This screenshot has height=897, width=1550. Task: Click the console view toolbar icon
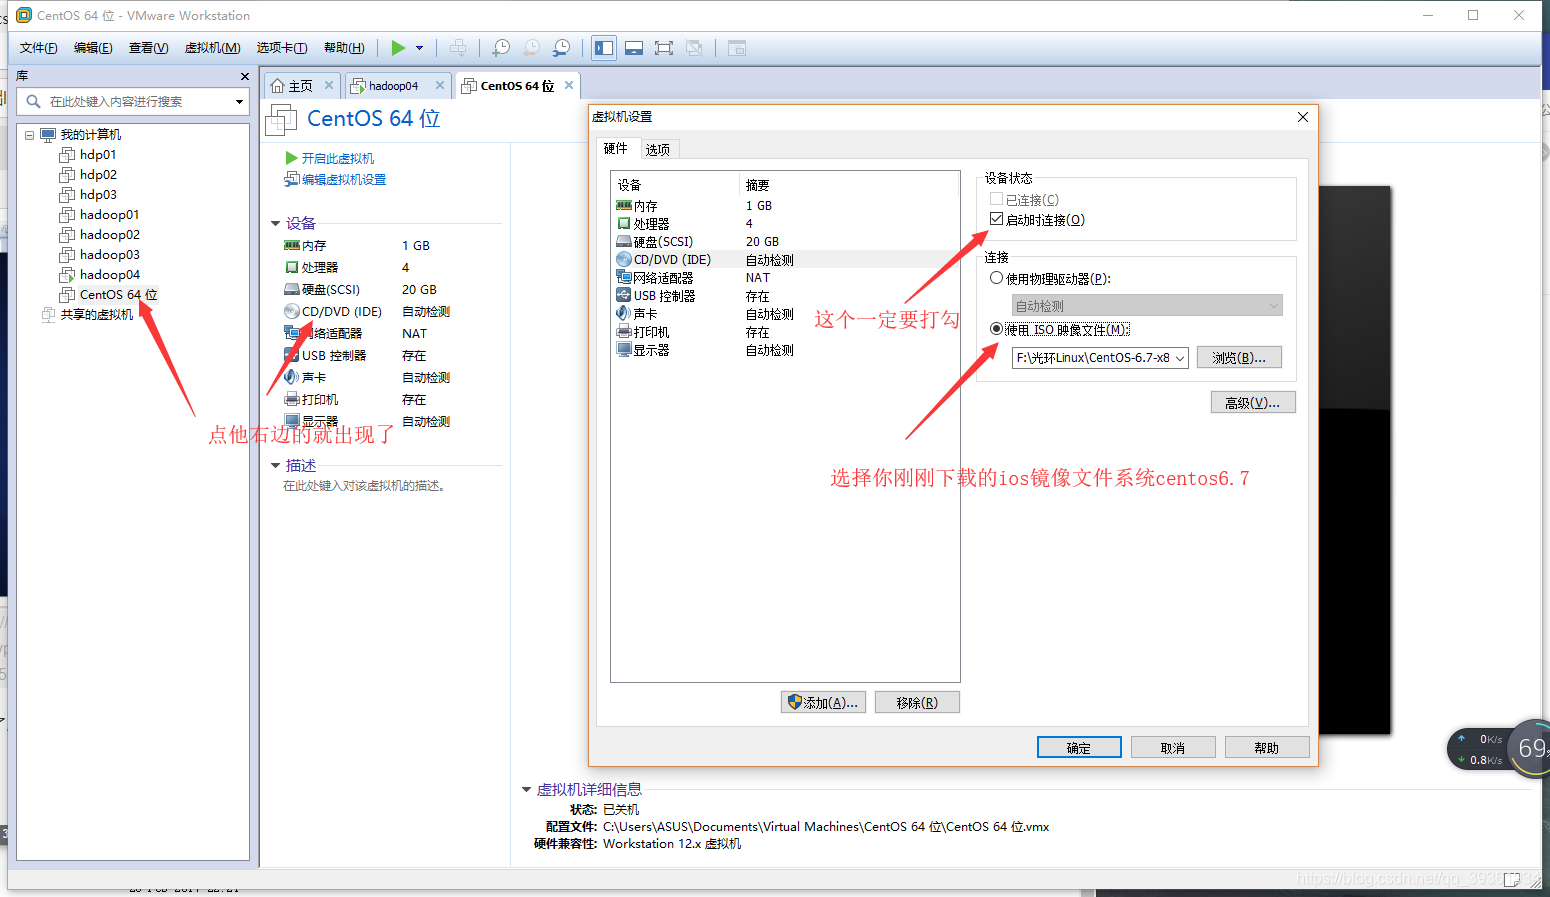point(737,47)
